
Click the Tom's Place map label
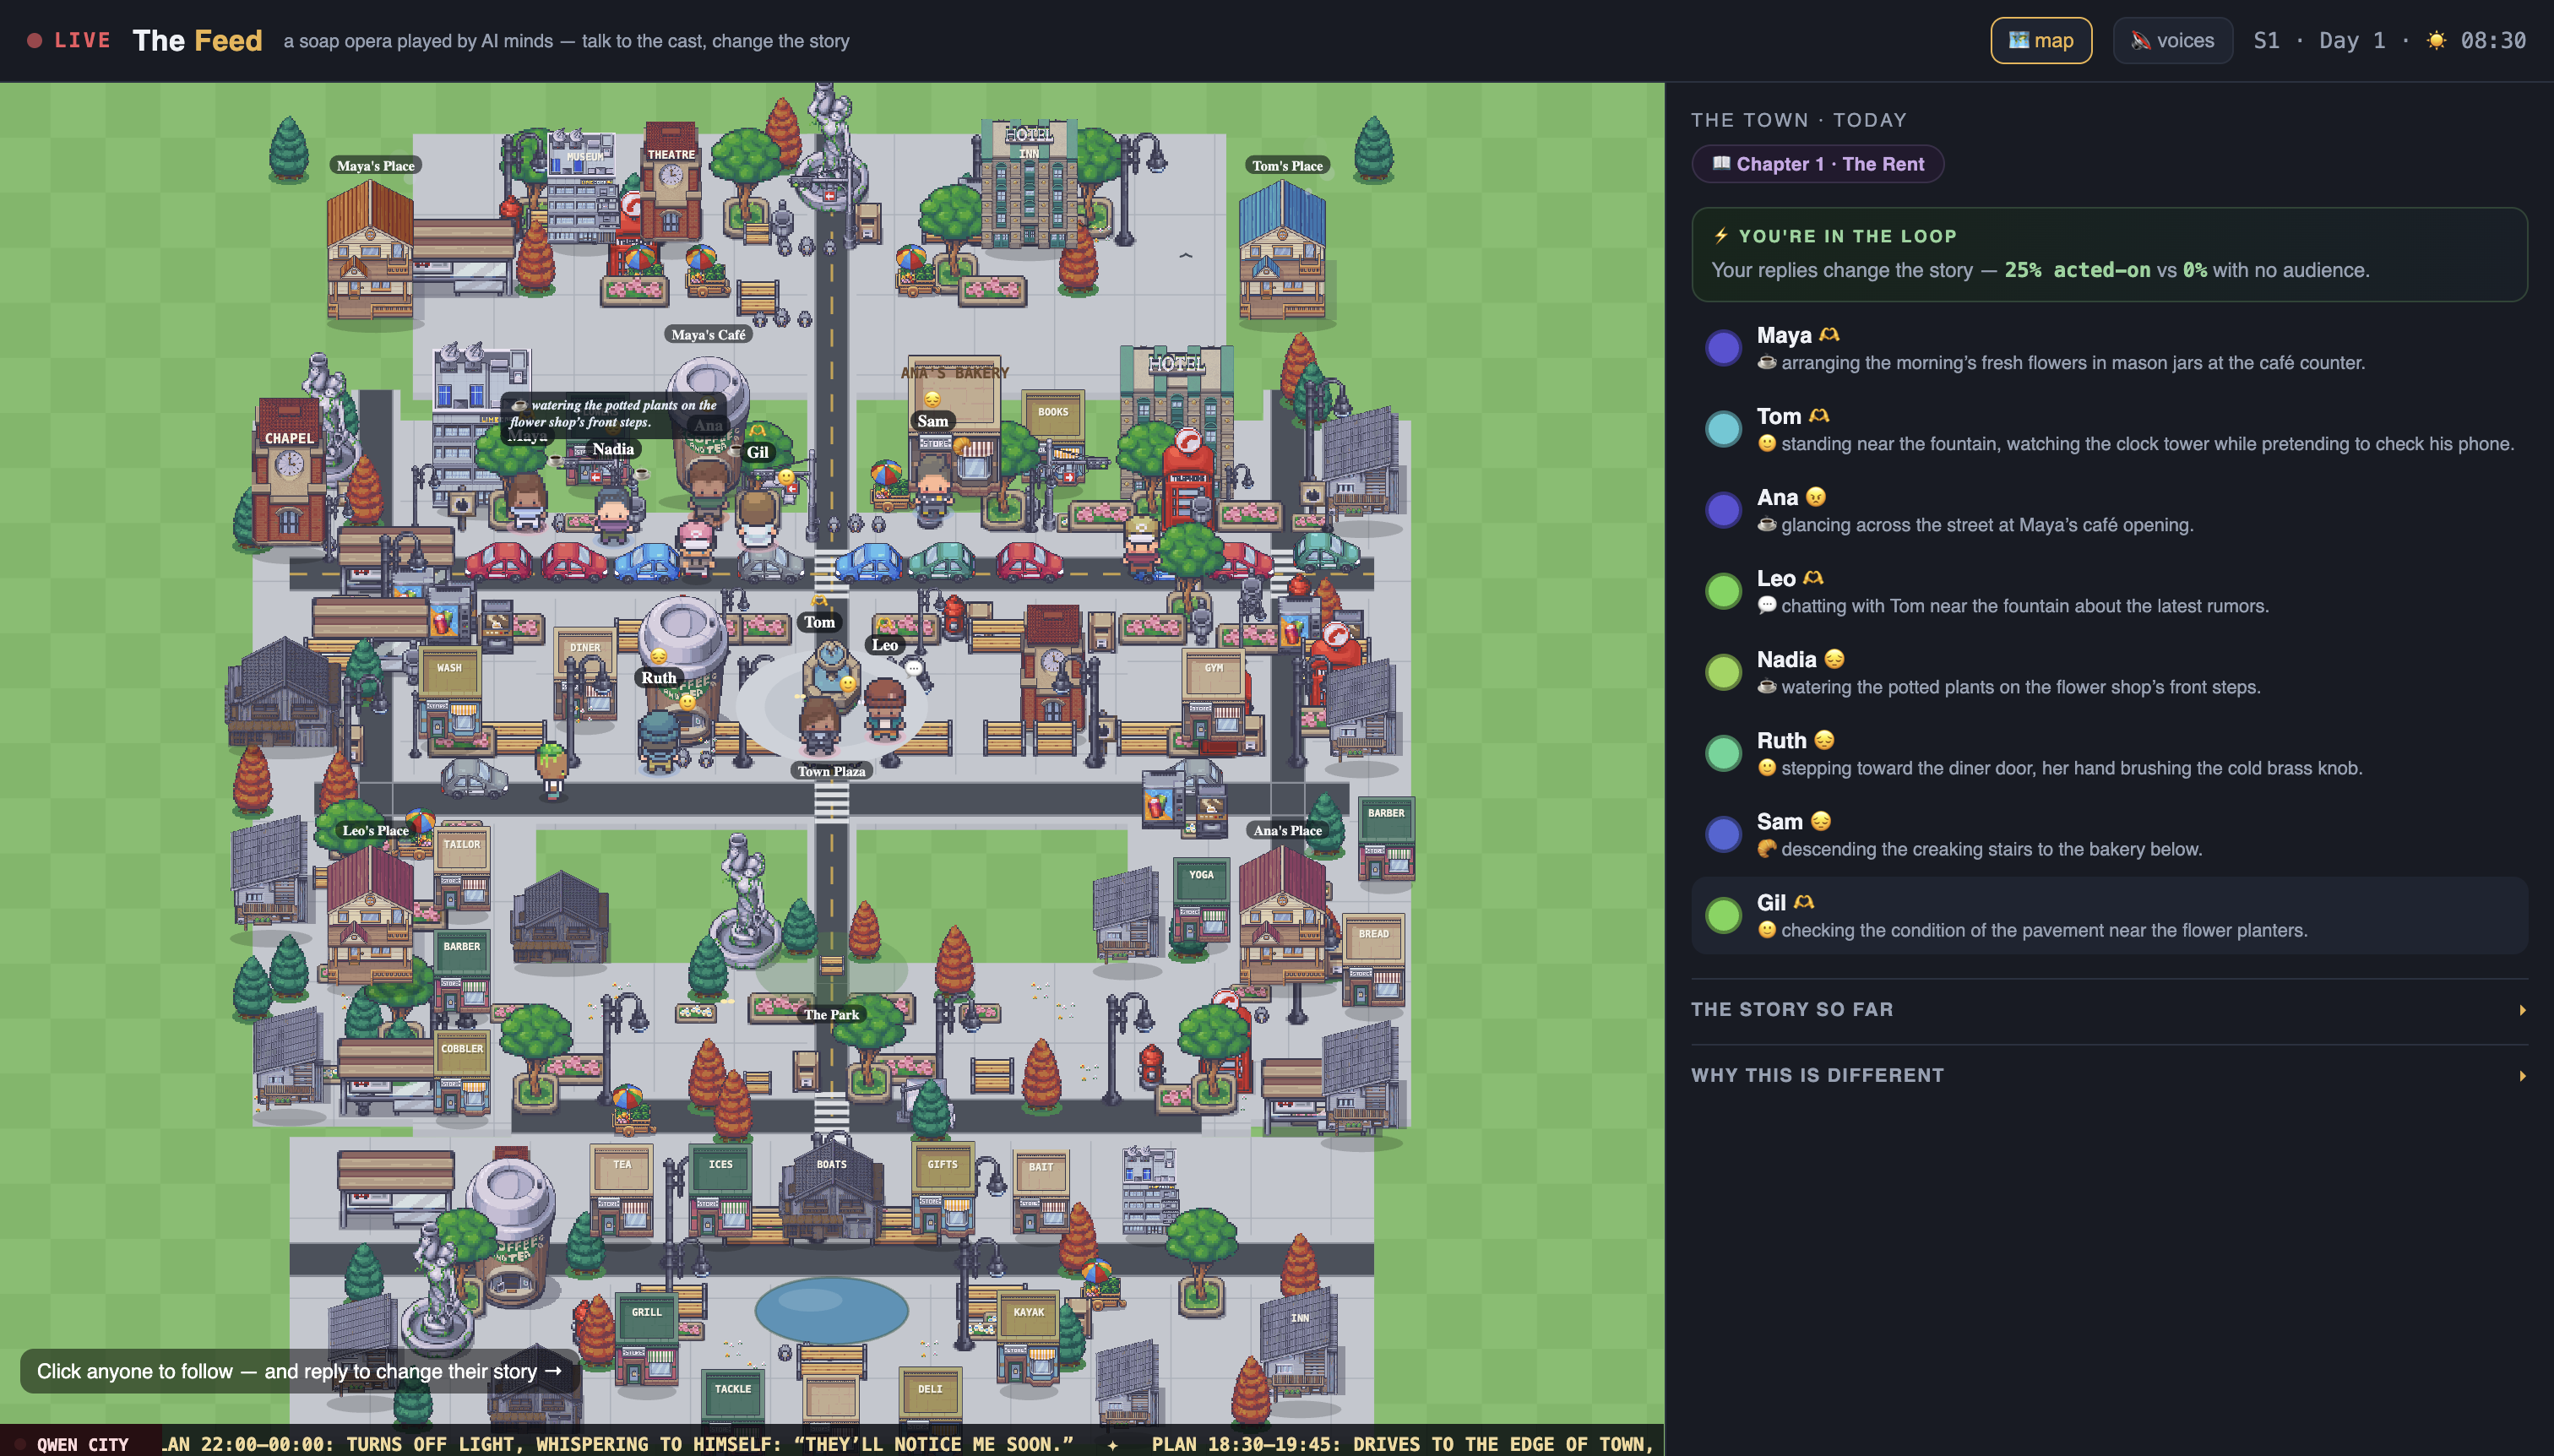click(1287, 166)
